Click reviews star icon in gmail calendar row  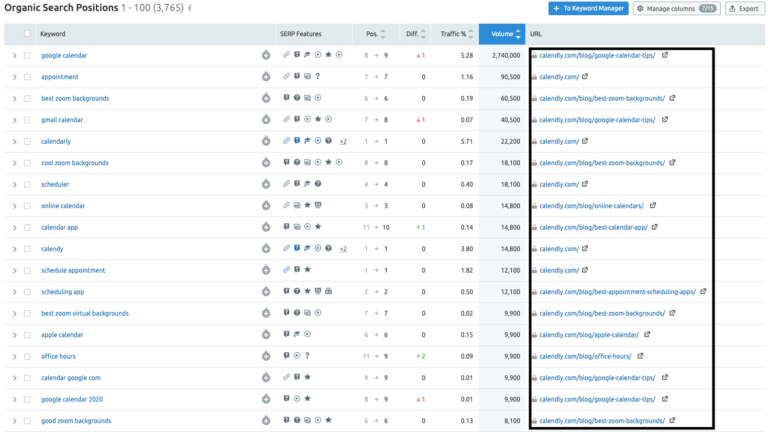point(318,119)
